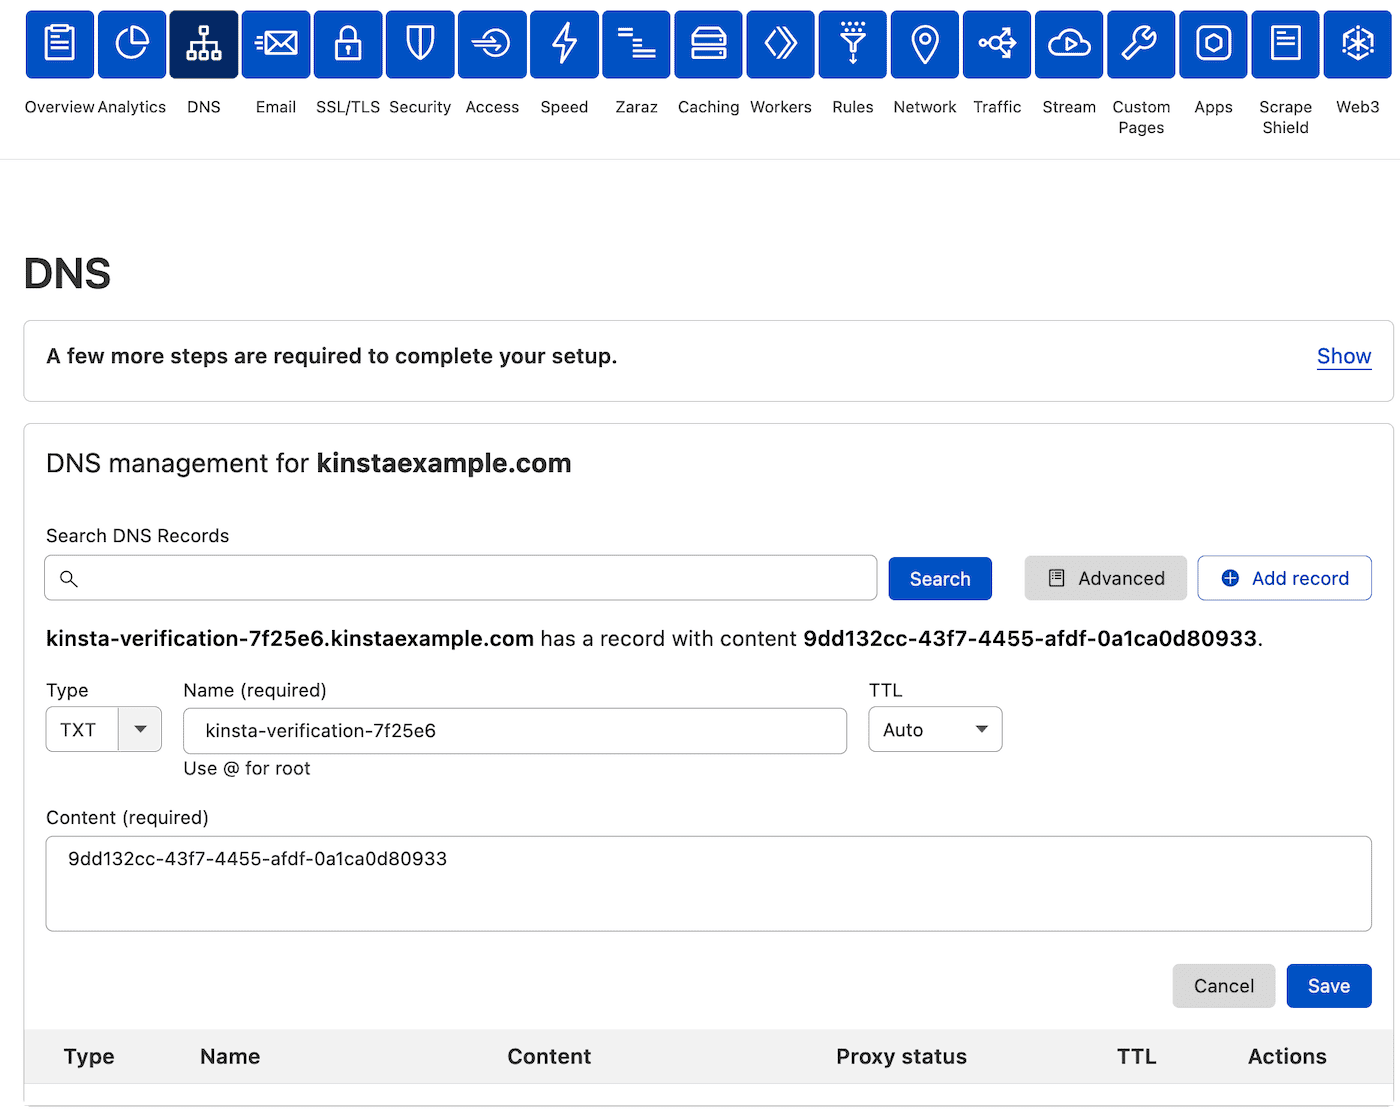Image resolution: width=1400 pixels, height=1111 pixels.
Task: Open the Workers code brackets icon
Action: coord(780,44)
